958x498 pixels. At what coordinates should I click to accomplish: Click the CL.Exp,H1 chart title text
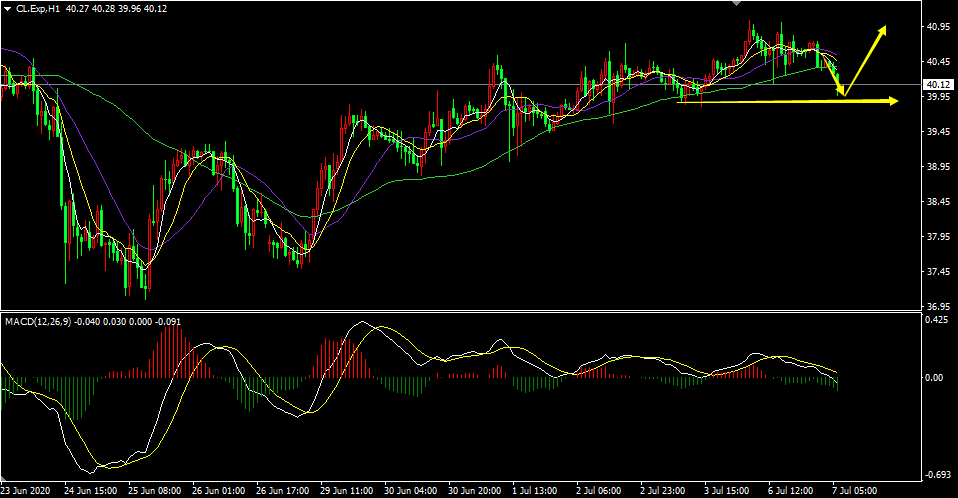click(x=37, y=9)
